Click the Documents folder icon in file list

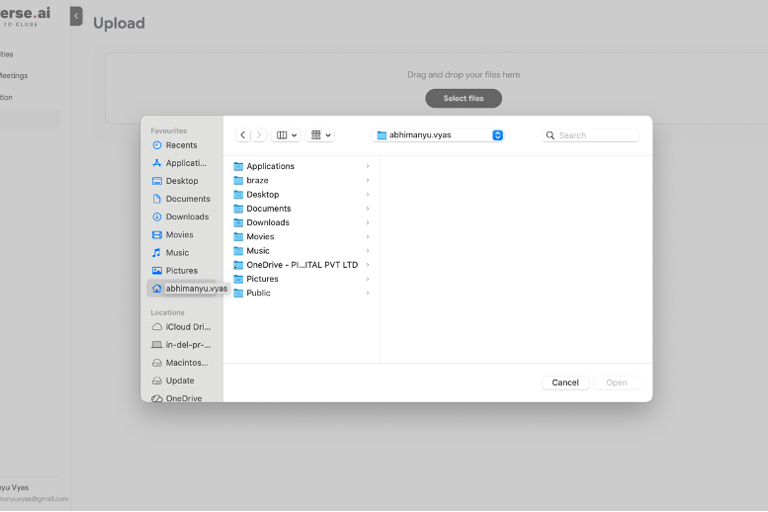point(239,209)
